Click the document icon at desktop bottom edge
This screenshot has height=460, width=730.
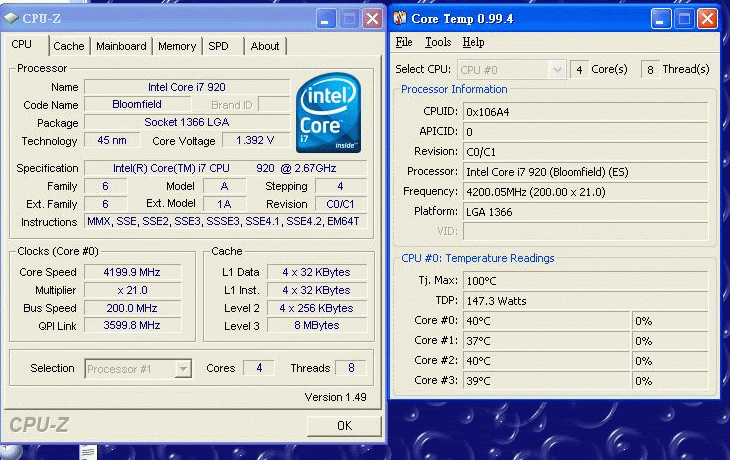coord(88,452)
